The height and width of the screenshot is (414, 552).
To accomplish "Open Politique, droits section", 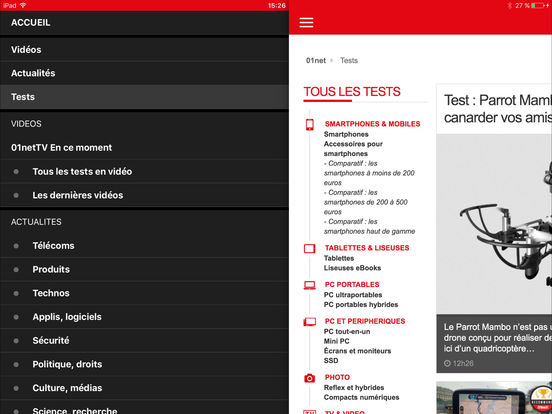I will [x=144, y=364].
